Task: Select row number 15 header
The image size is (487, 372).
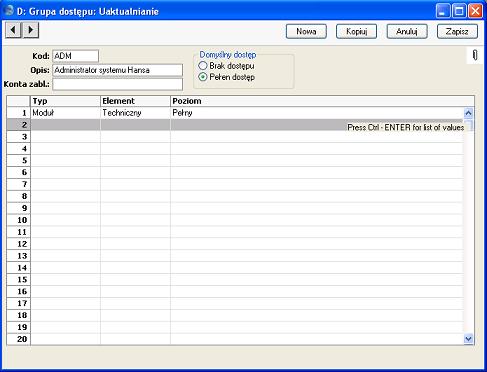Action: coord(19,280)
